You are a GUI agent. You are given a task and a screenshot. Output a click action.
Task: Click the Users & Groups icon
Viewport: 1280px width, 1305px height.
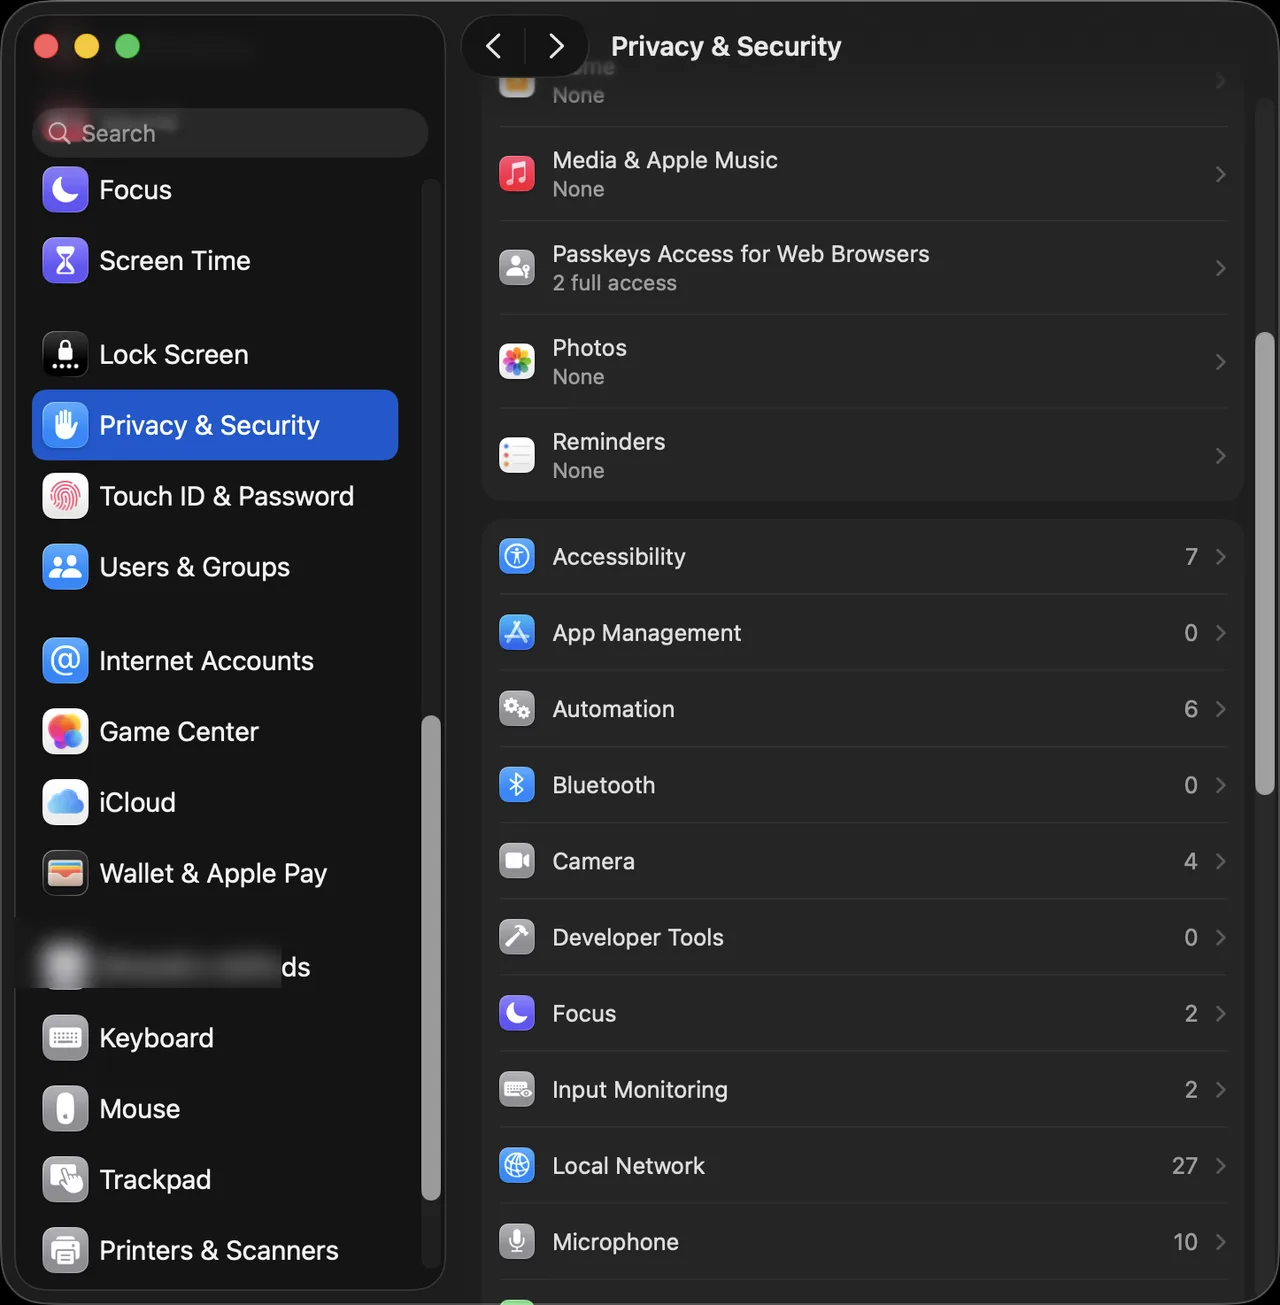pyautogui.click(x=65, y=567)
